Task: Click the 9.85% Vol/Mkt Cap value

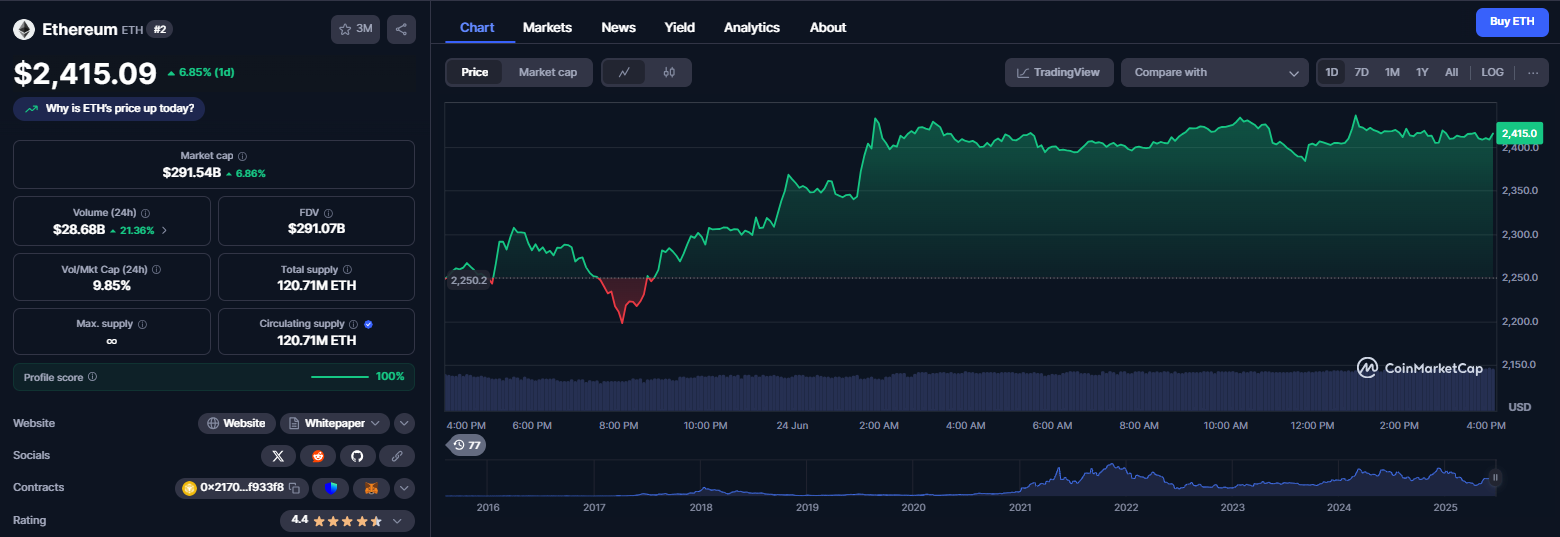Action: (x=111, y=286)
